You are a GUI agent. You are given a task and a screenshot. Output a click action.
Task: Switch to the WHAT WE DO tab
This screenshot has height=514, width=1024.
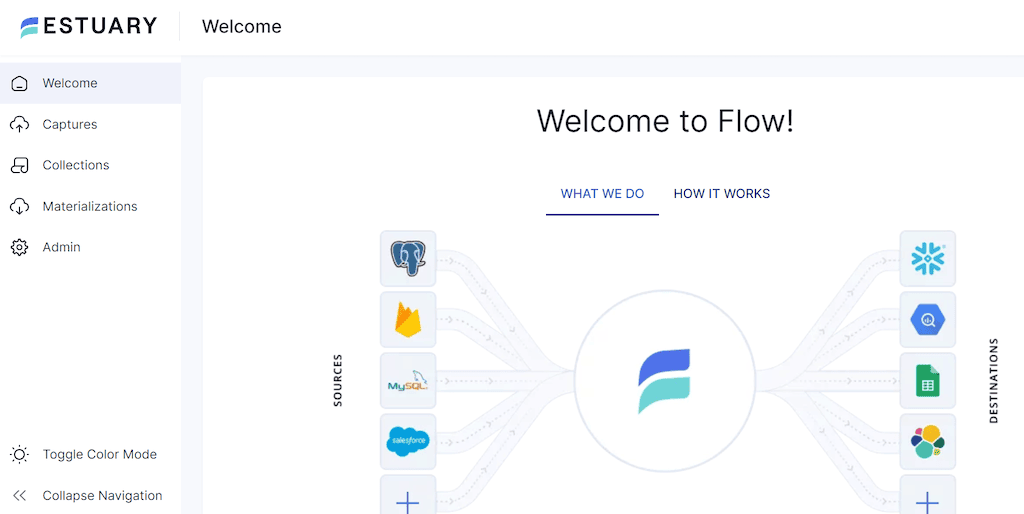click(x=602, y=194)
